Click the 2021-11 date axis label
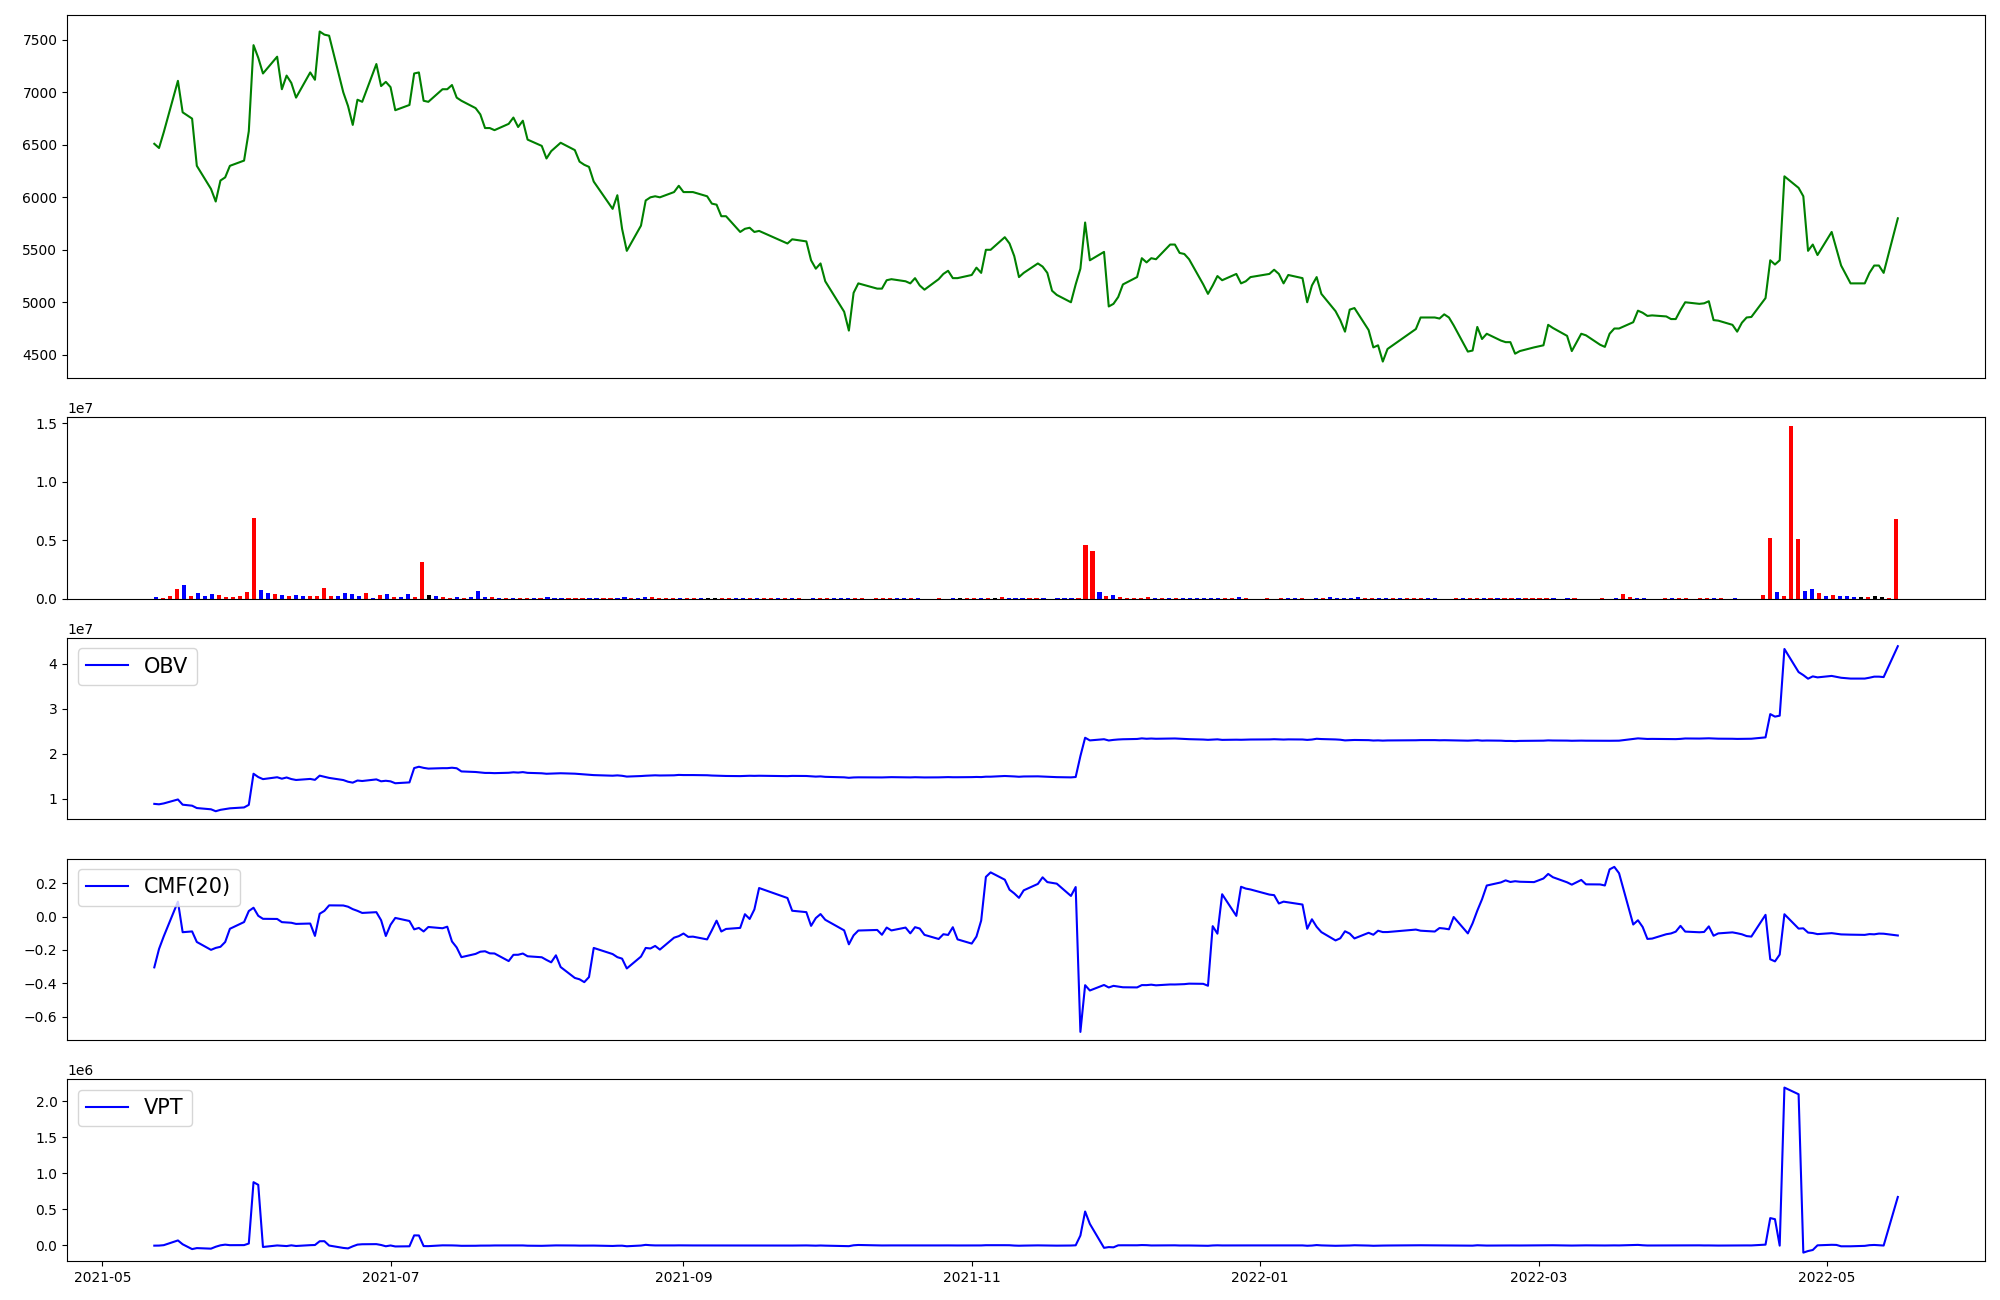Screen dimensions: 2000x1300 (x=972, y=1277)
